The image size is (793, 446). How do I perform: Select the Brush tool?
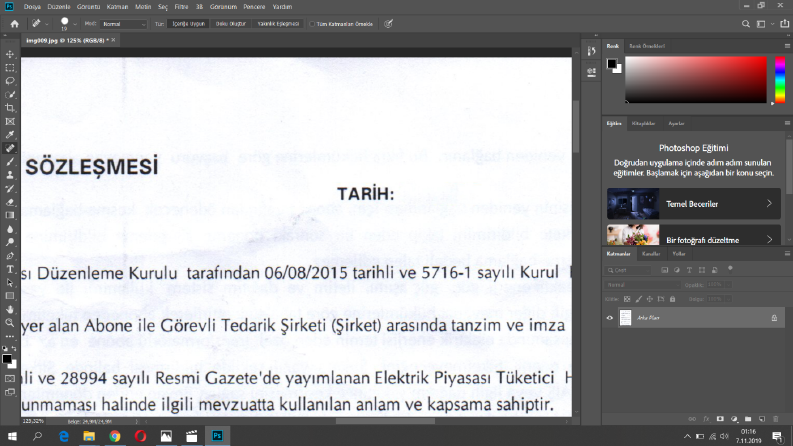[10, 162]
